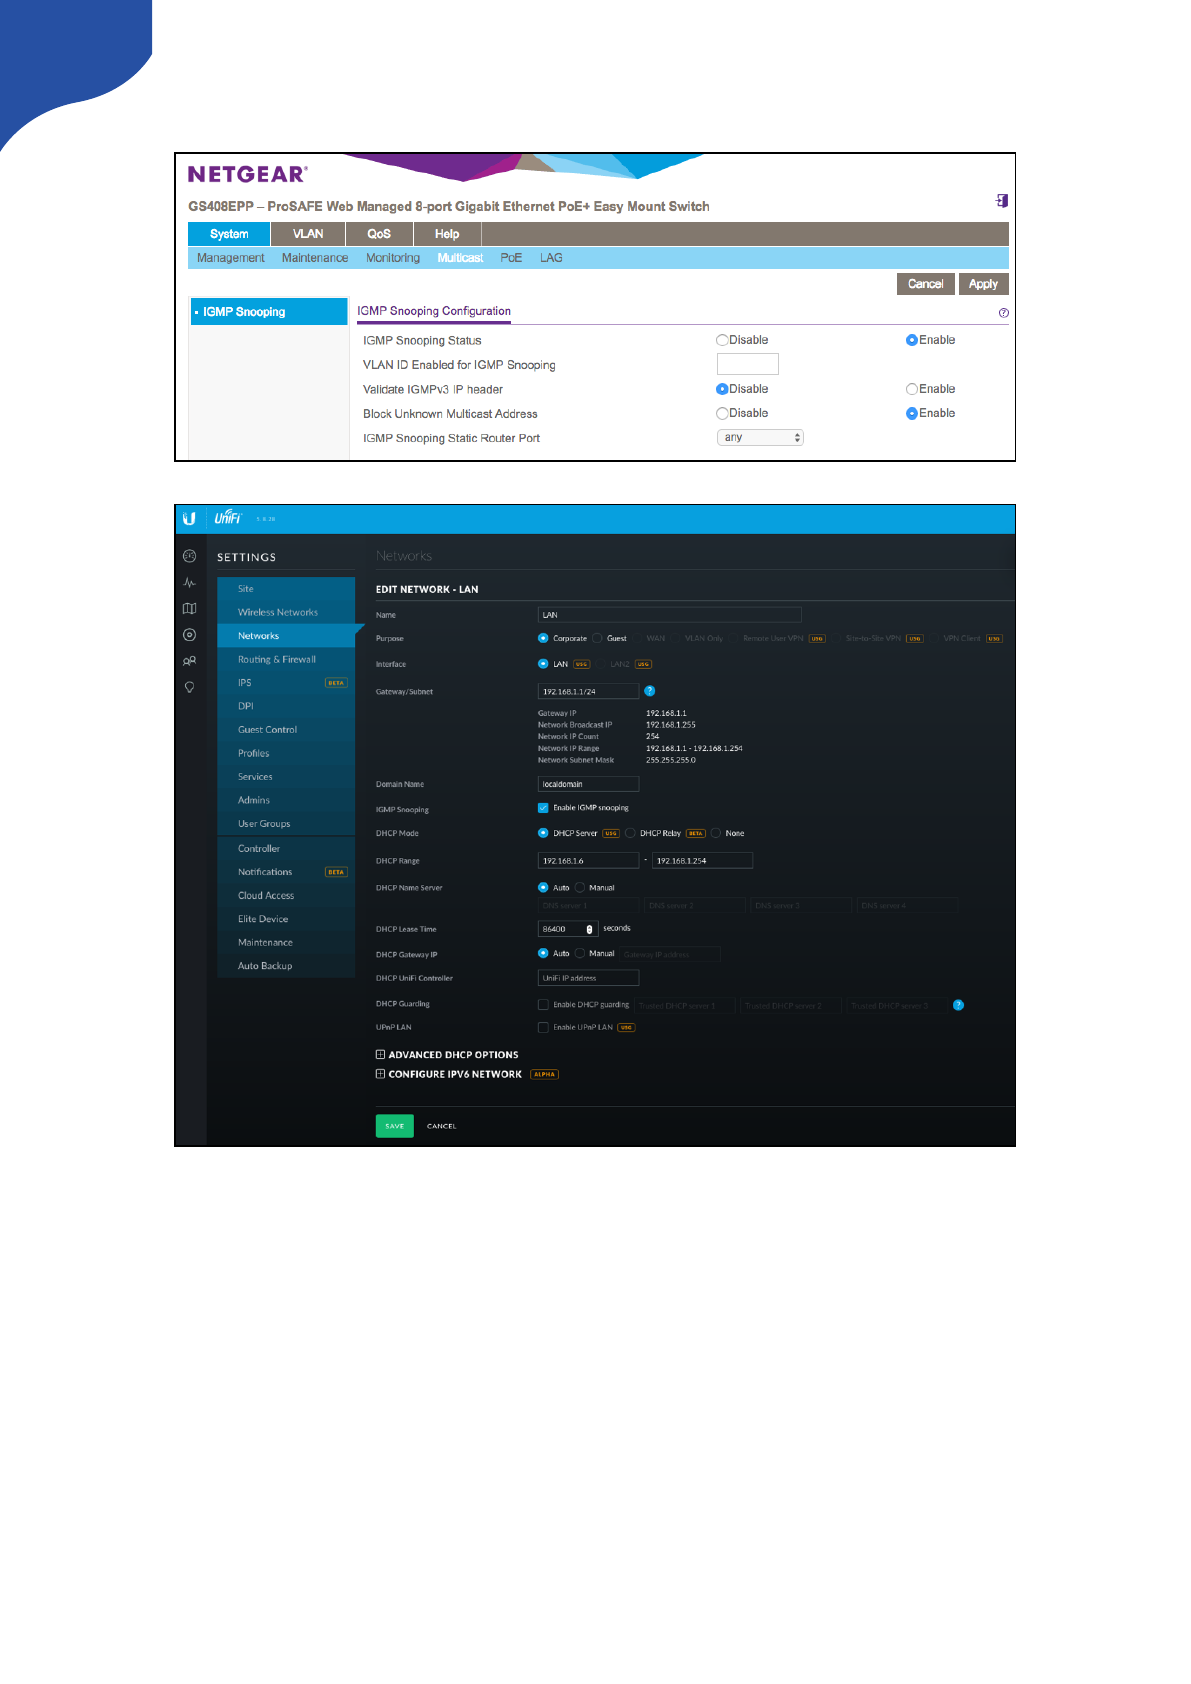Select Enable for Validate IGMPv3 IP header
The width and height of the screenshot is (1191, 1684).
point(911,389)
